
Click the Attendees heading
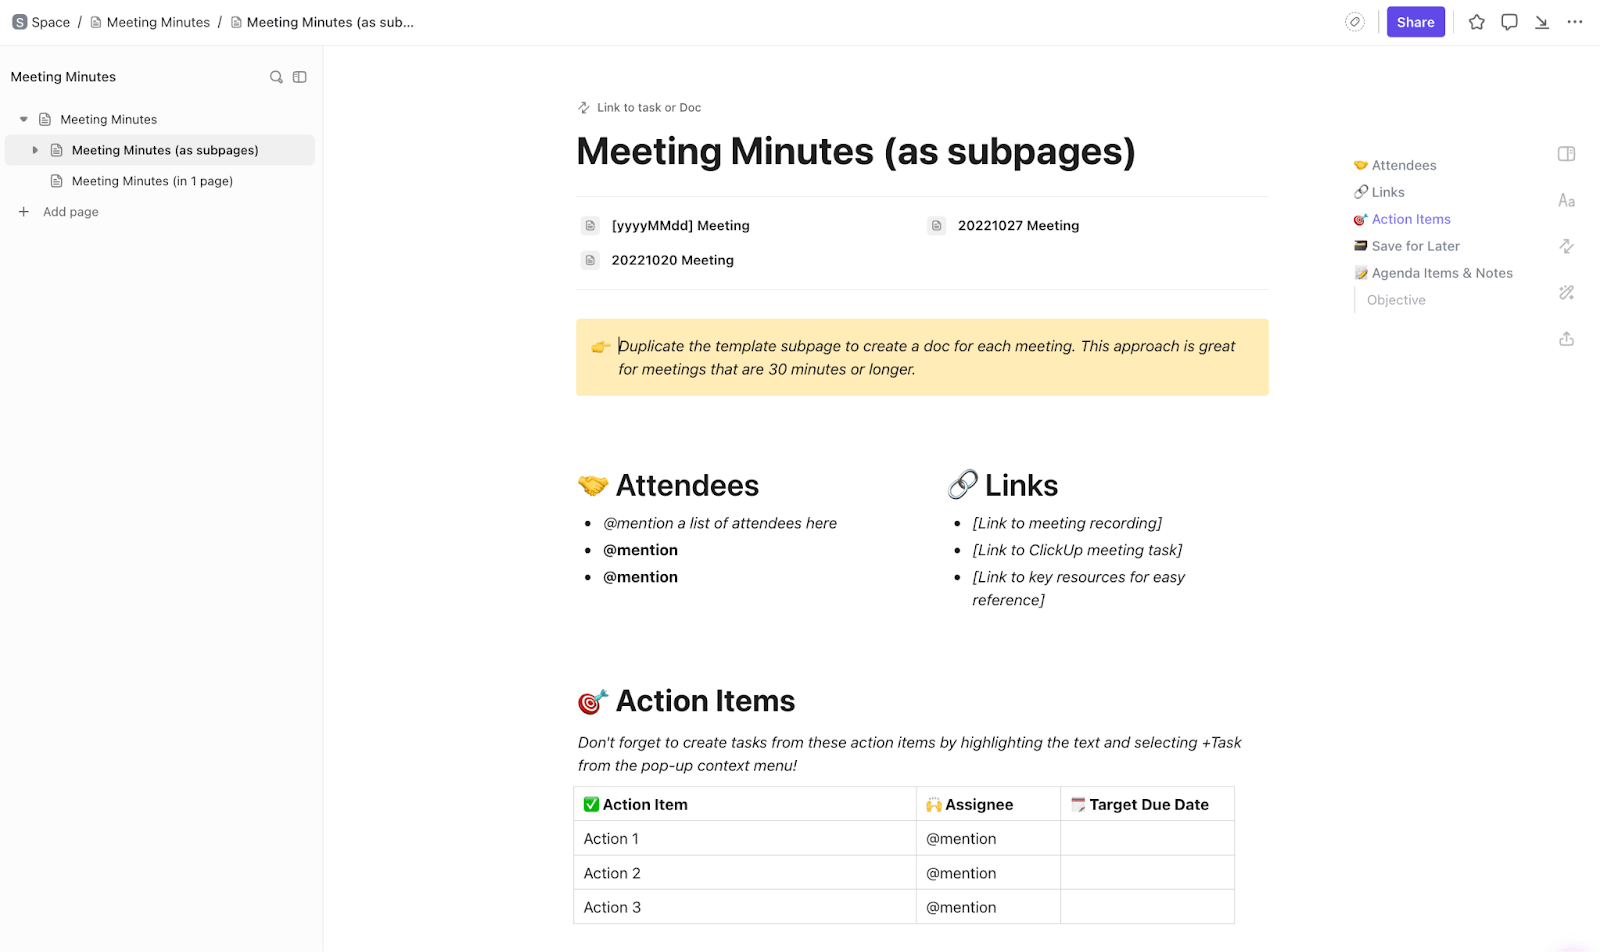pyautogui.click(x=687, y=485)
